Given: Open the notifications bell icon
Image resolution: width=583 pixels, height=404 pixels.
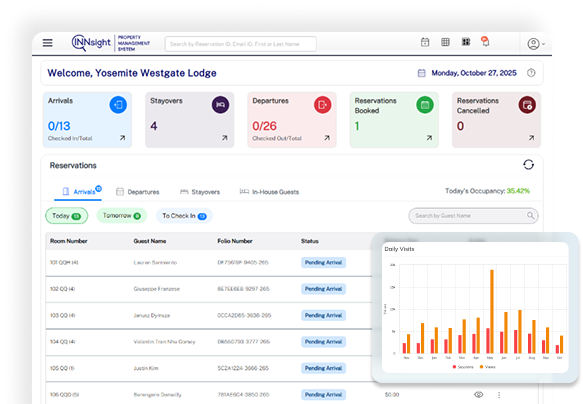Looking at the screenshot, I should click(x=485, y=42).
